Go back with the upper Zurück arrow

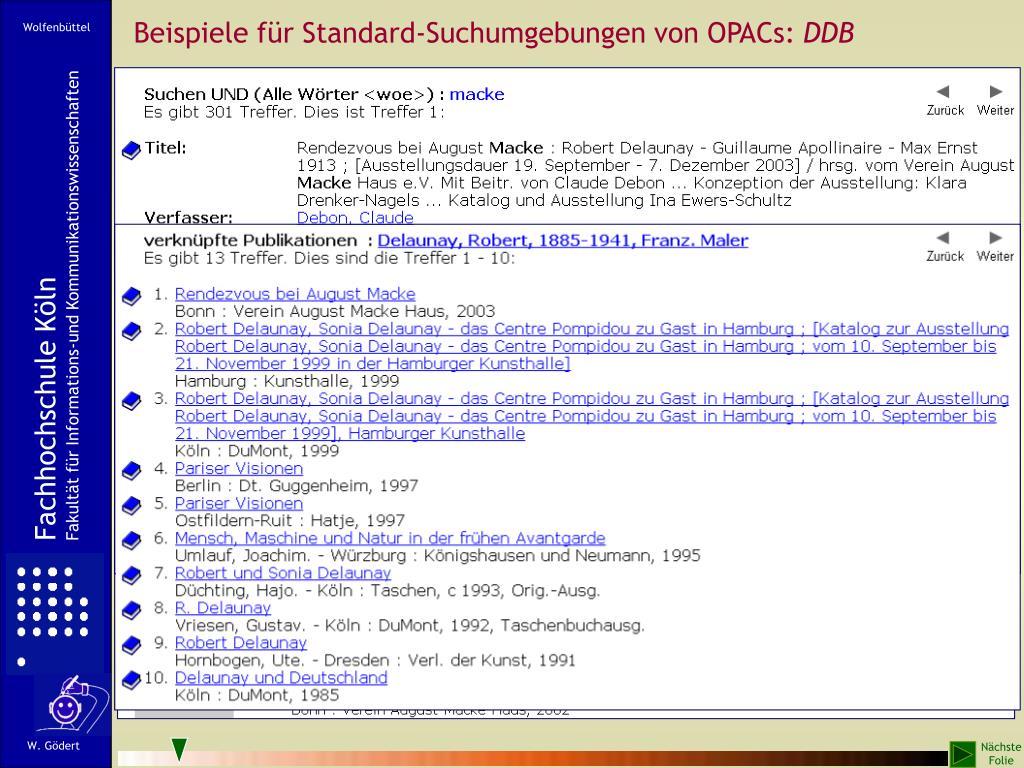pos(942,91)
